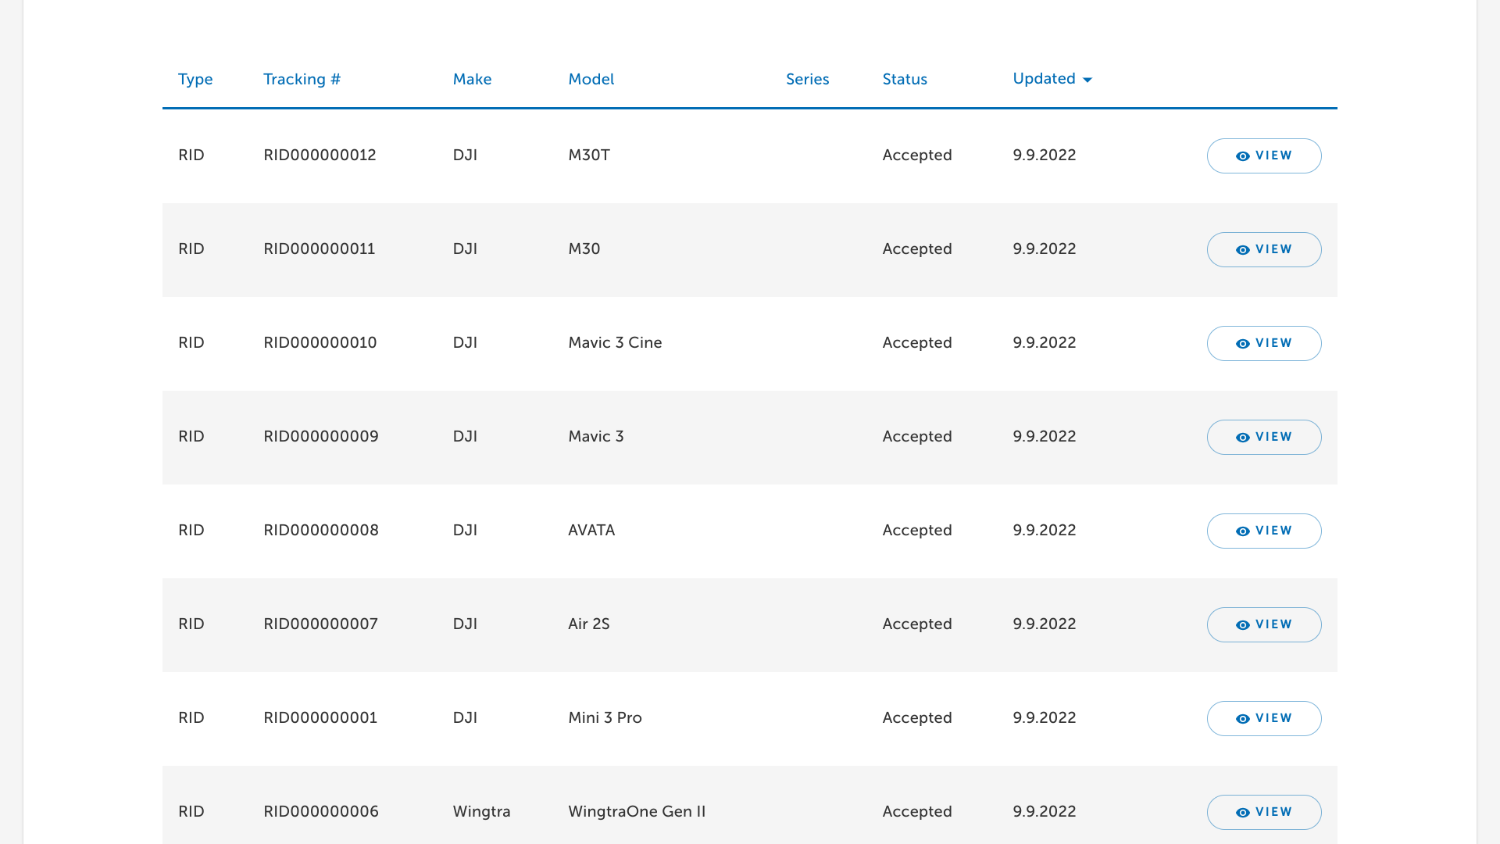Select the Type column header
Image resolution: width=1500 pixels, height=844 pixels.
tap(195, 79)
